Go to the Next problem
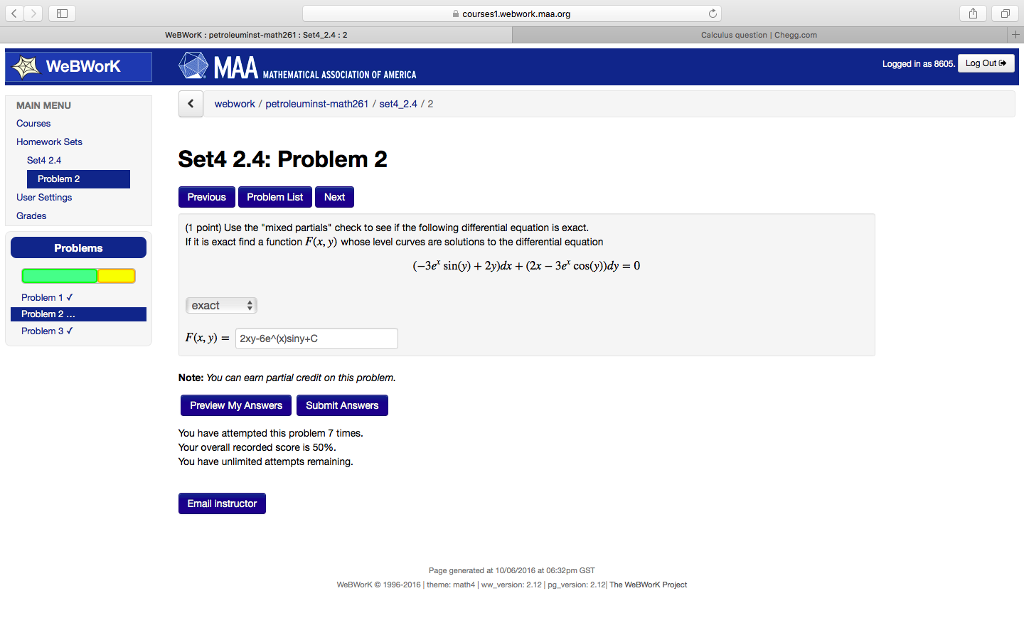 [334, 197]
